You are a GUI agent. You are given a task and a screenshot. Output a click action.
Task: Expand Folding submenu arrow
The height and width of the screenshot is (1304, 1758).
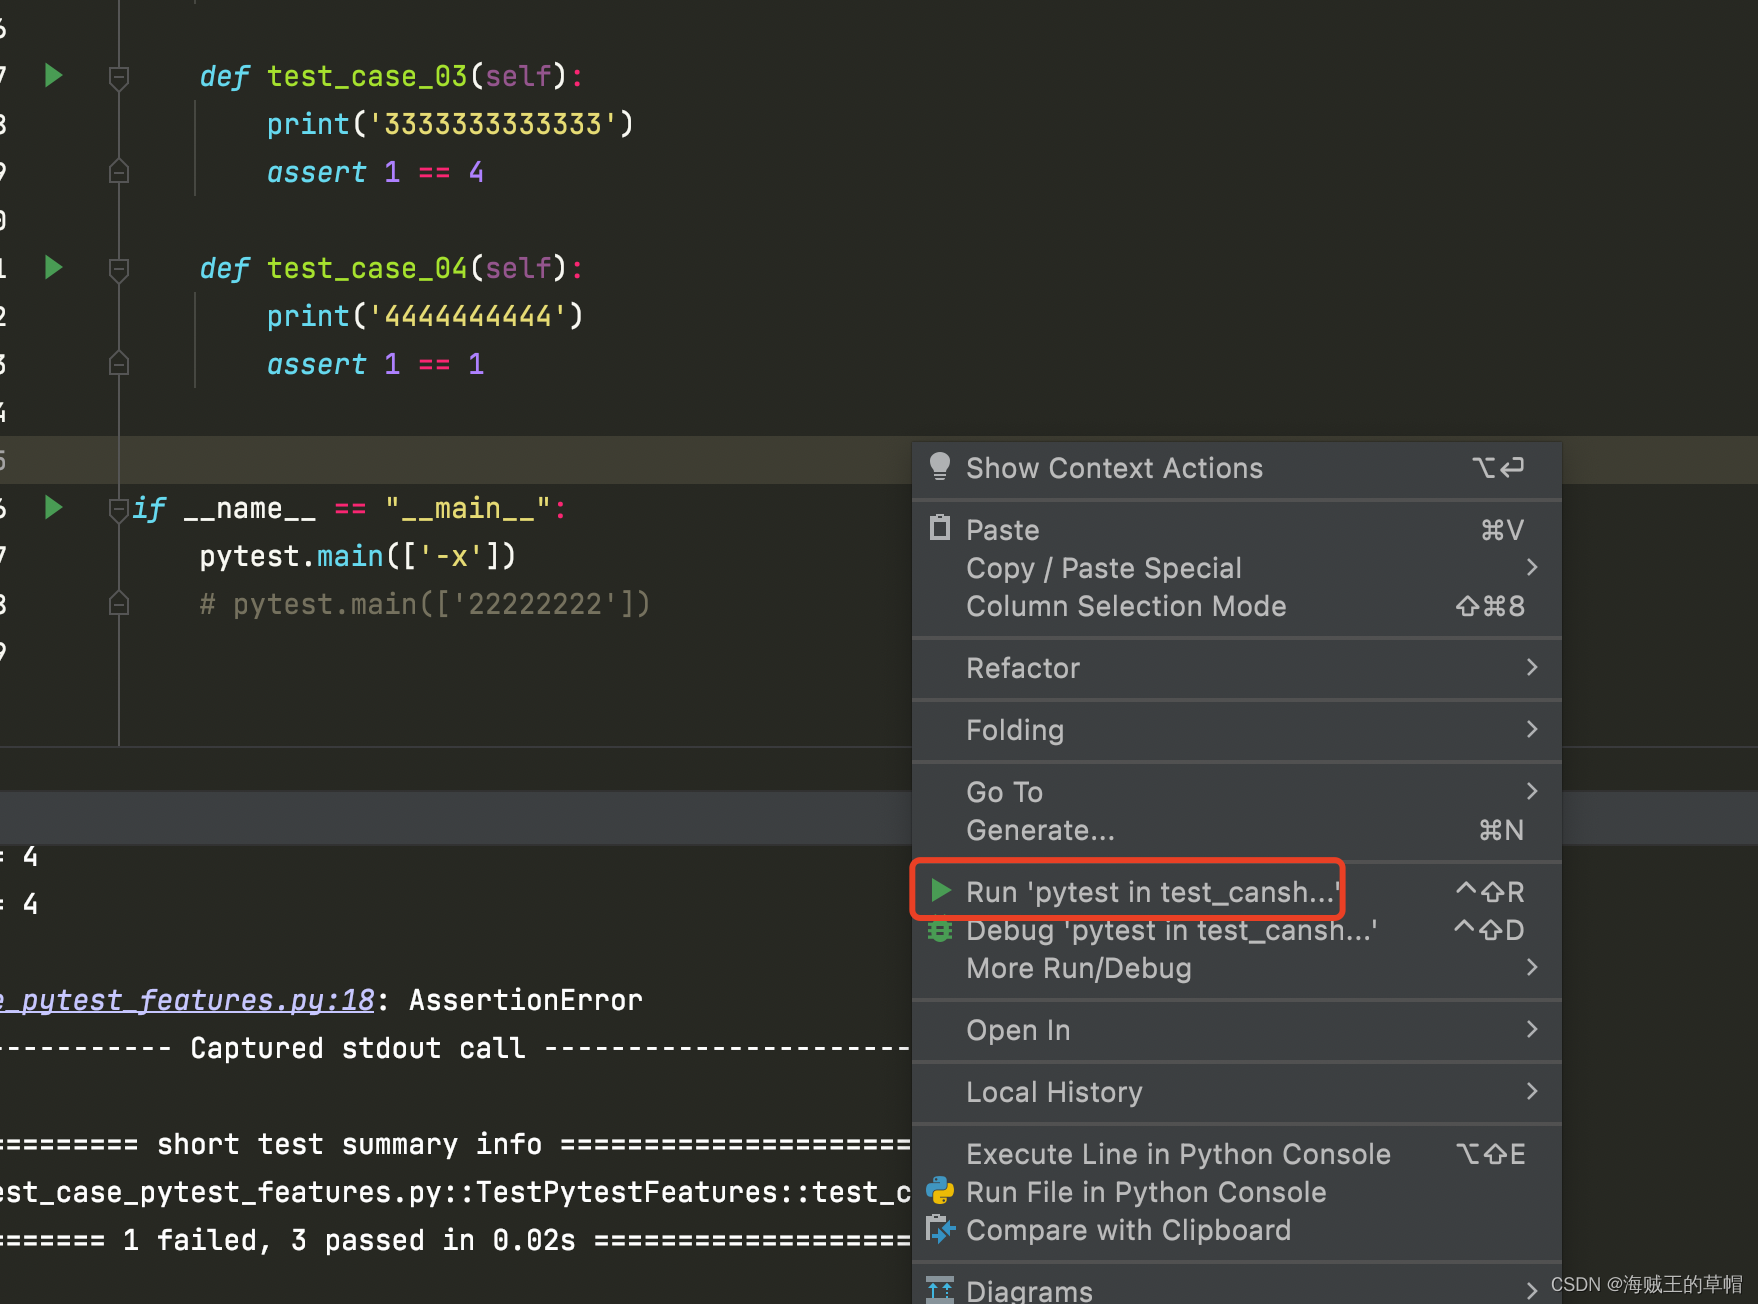coord(1532,729)
